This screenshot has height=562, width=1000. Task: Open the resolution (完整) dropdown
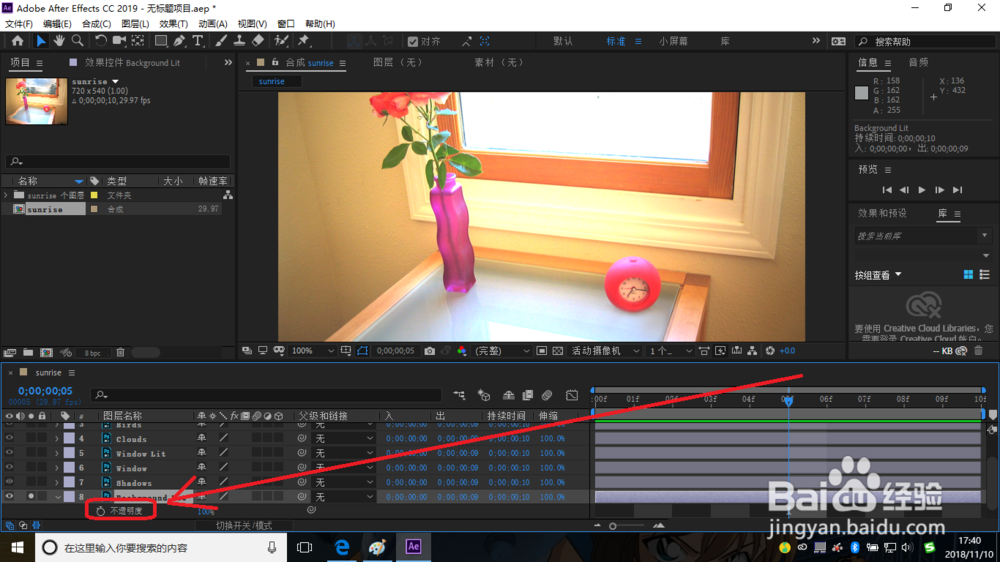[x=503, y=351]
